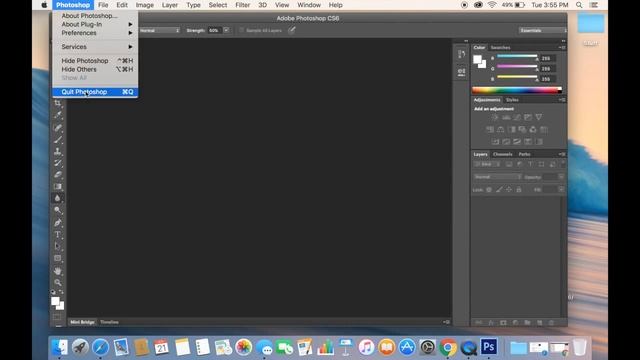The image size is (640, 360).
Task: Switch foreground and background colors
Action: click(61, 292)
